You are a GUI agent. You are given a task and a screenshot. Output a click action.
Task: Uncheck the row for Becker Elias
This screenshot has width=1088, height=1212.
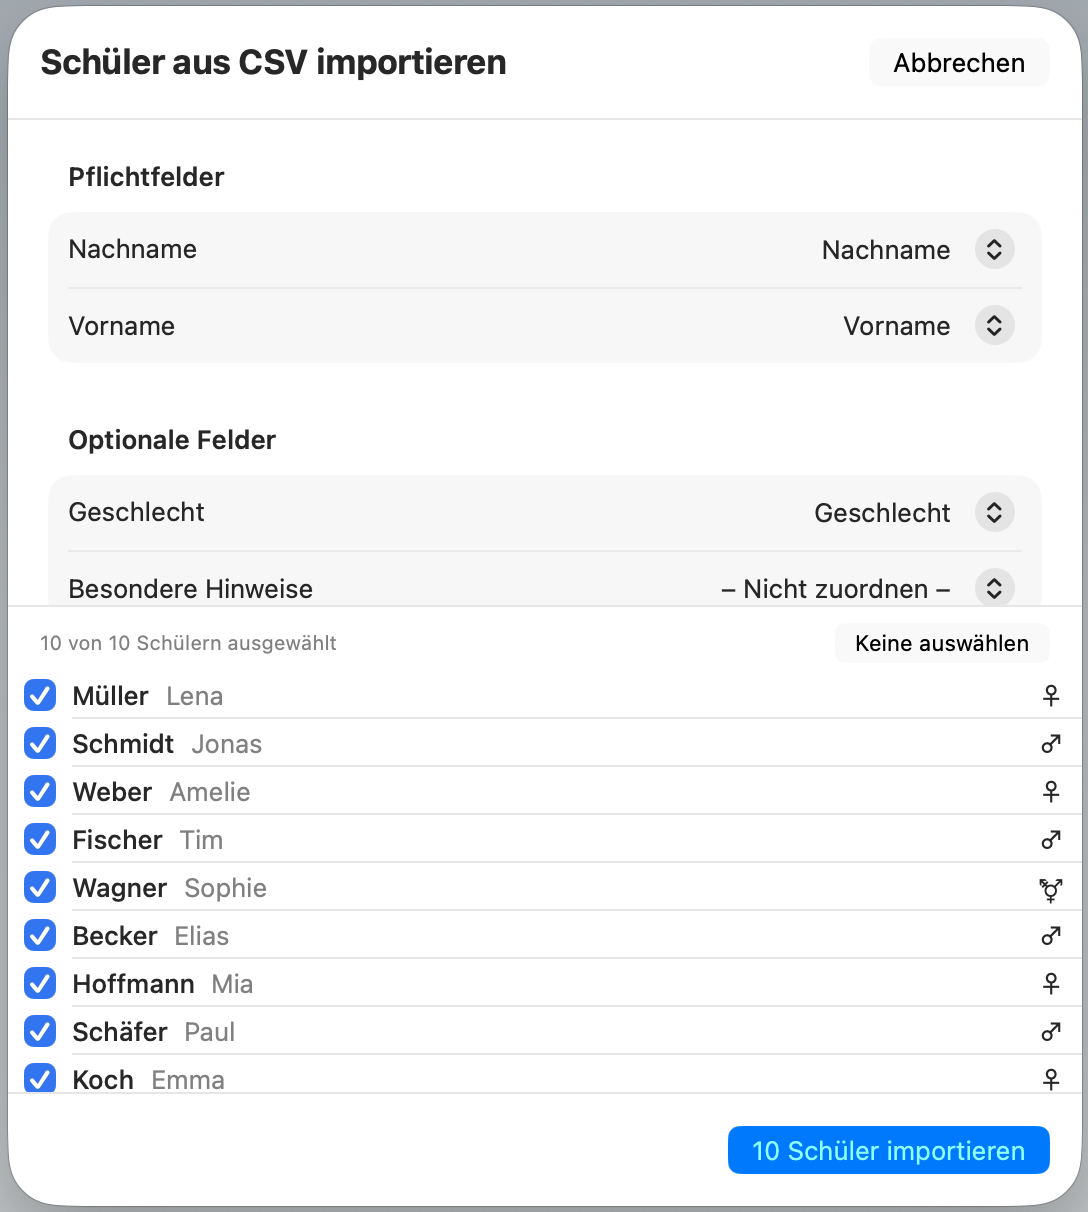[39, 935]
